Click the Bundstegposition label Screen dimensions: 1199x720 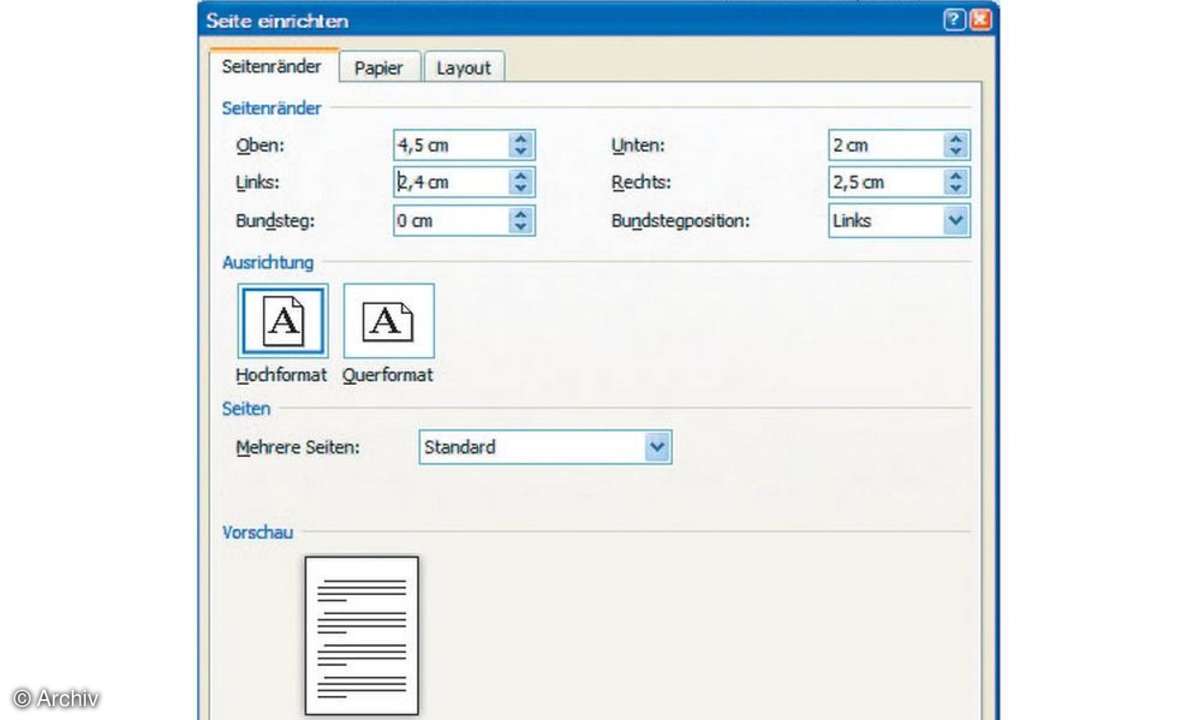pos(681,222)
